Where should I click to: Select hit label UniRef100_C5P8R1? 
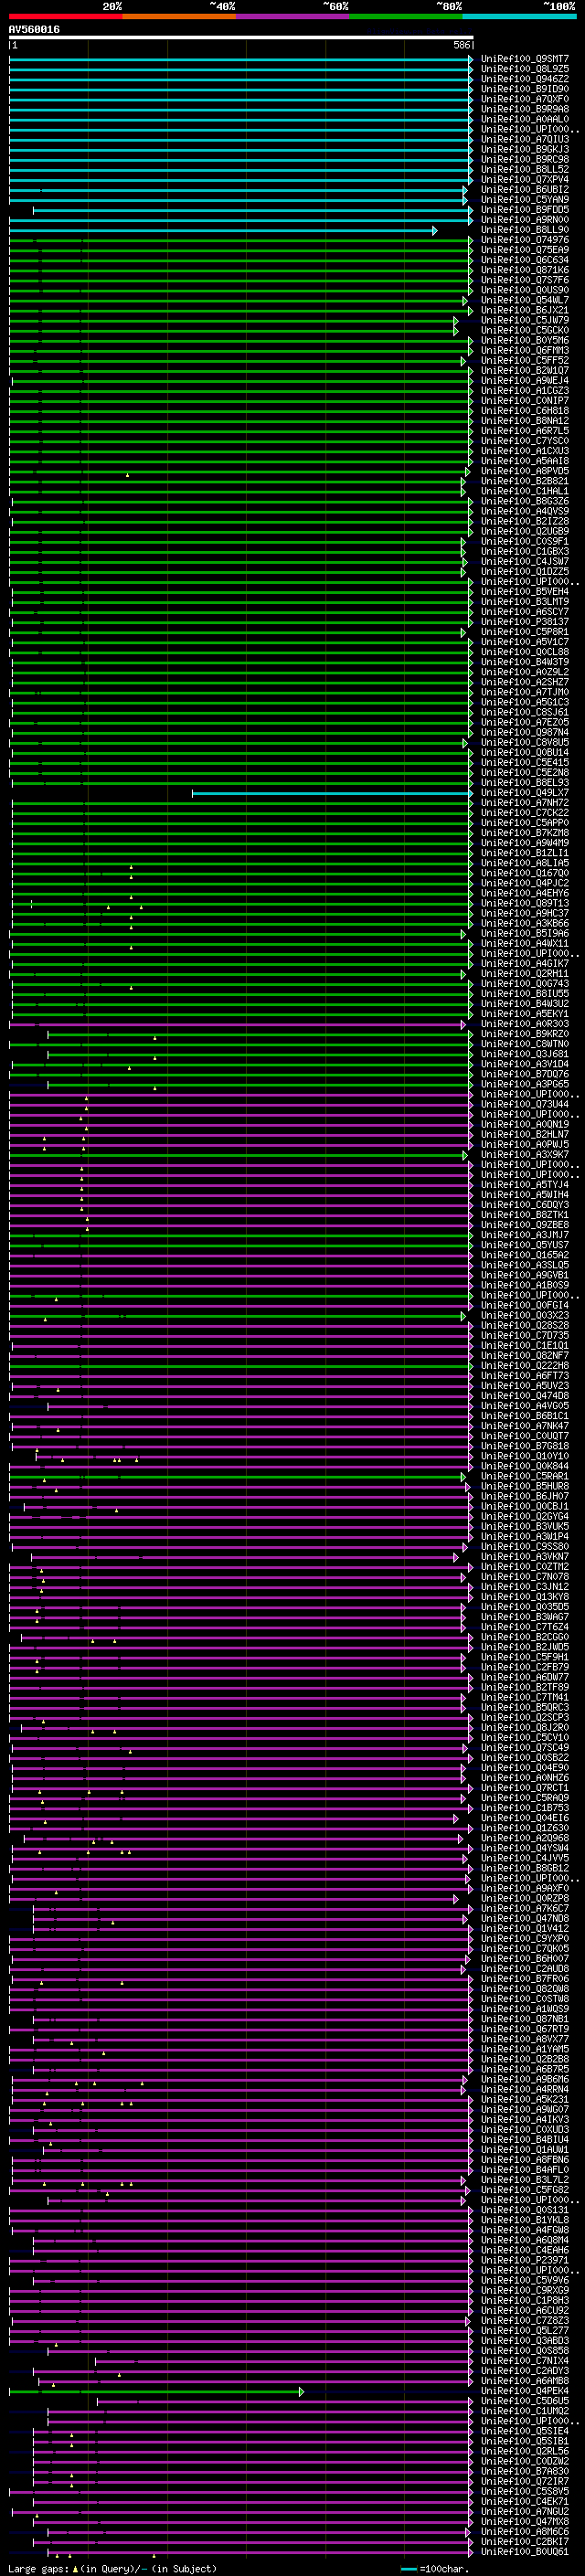[525, 632]
